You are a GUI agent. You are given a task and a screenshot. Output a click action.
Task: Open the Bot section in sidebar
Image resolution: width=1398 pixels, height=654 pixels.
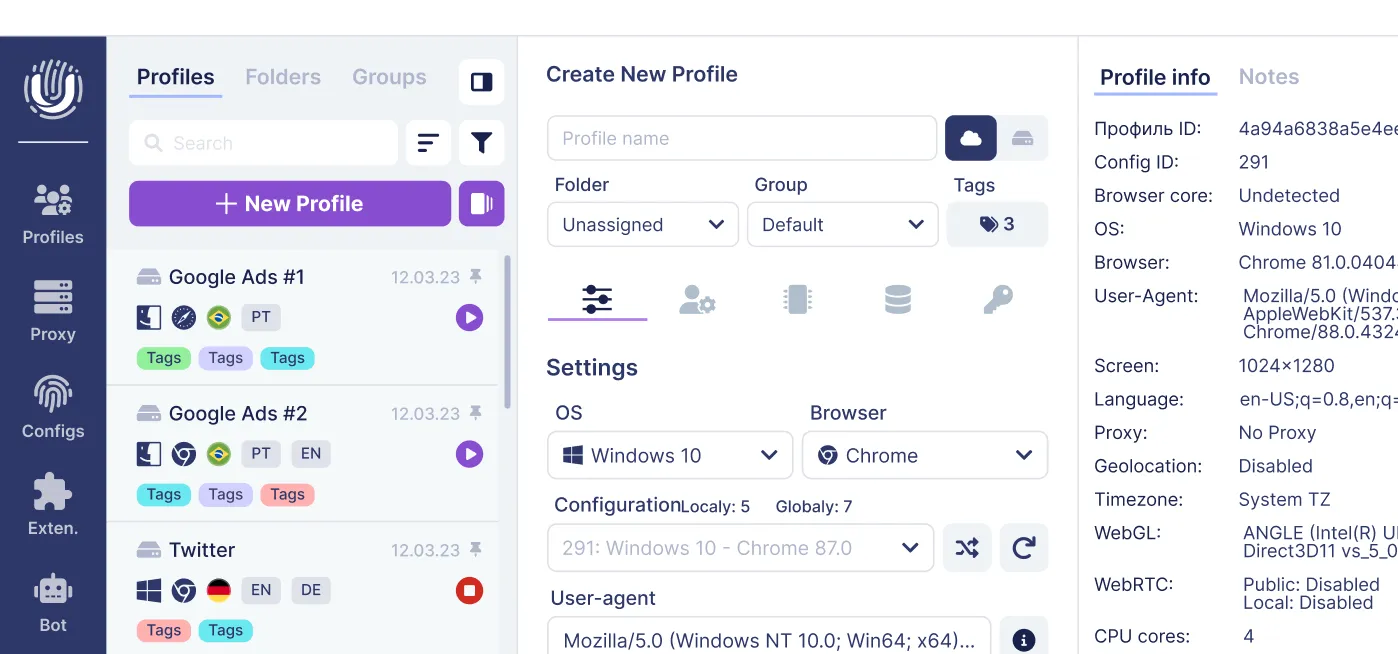click(x=53, y=602)
